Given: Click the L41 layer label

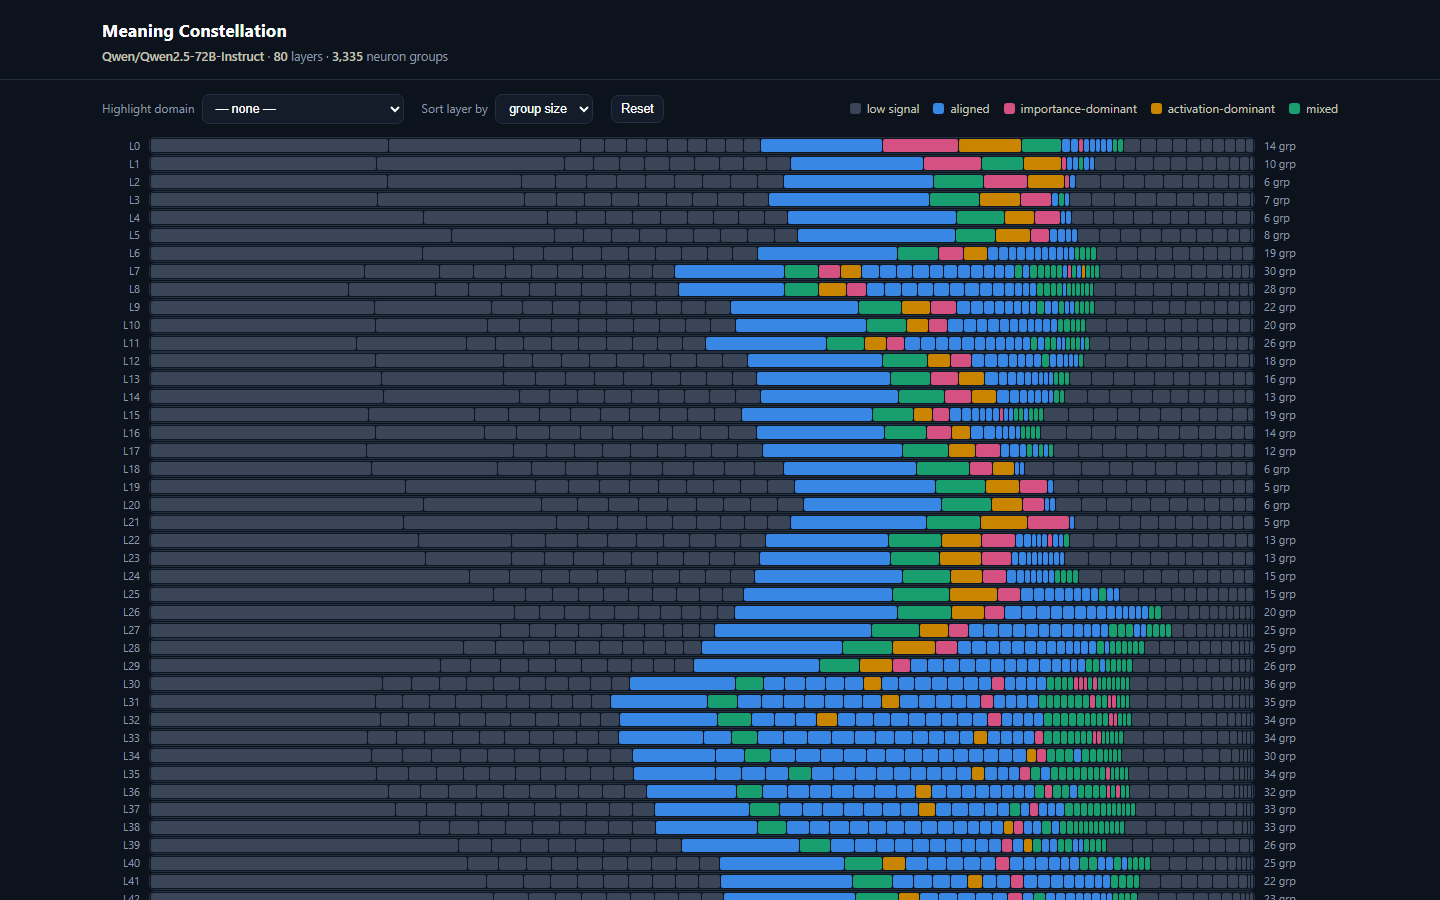Looking at the screenshot, I should 131,882.
